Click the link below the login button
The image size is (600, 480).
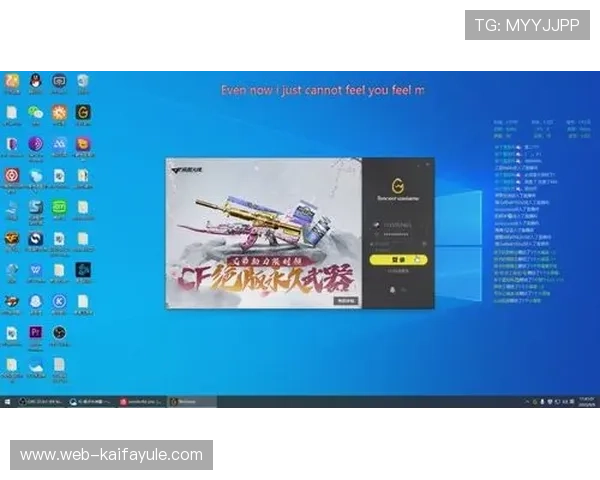[x=398, y=271]
